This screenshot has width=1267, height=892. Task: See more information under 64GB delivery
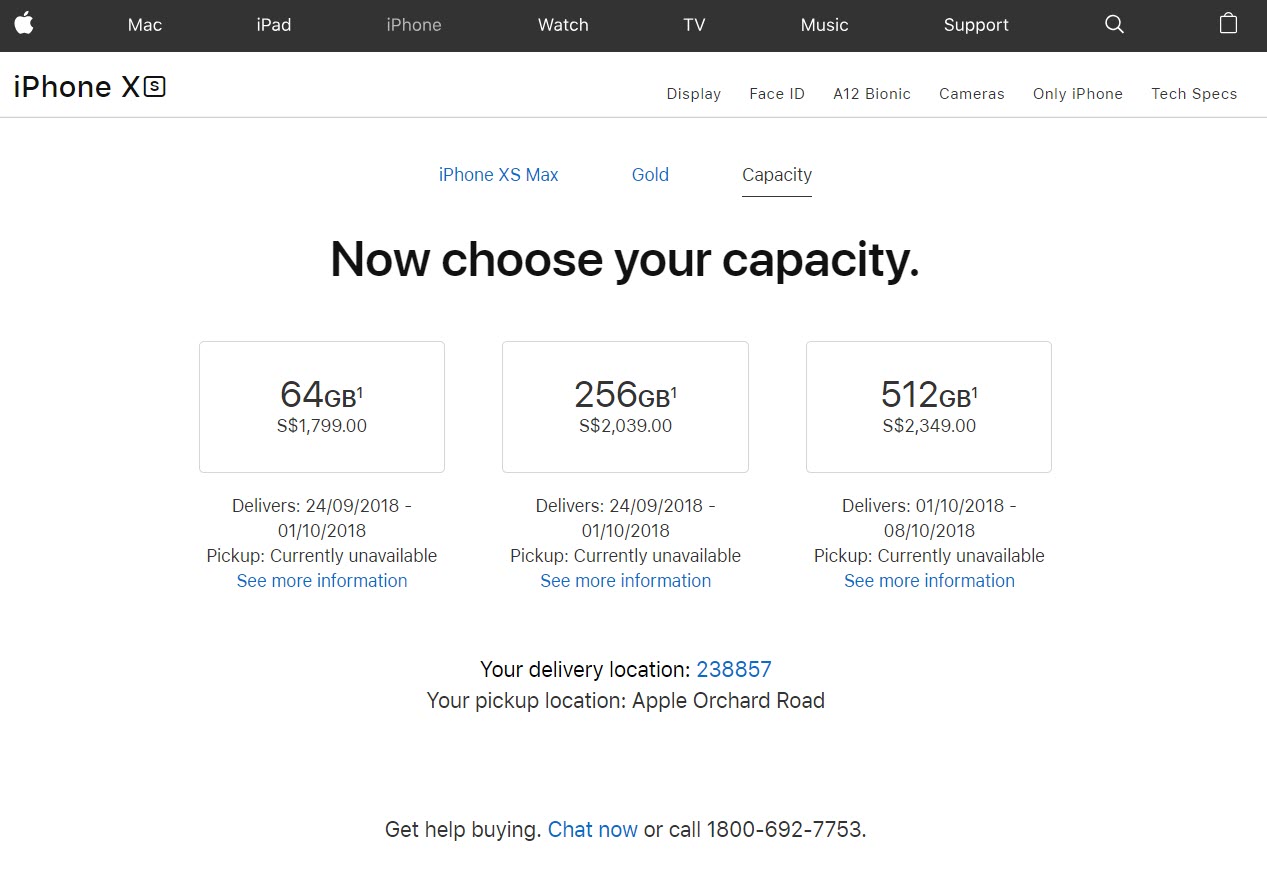click(322, 581)
